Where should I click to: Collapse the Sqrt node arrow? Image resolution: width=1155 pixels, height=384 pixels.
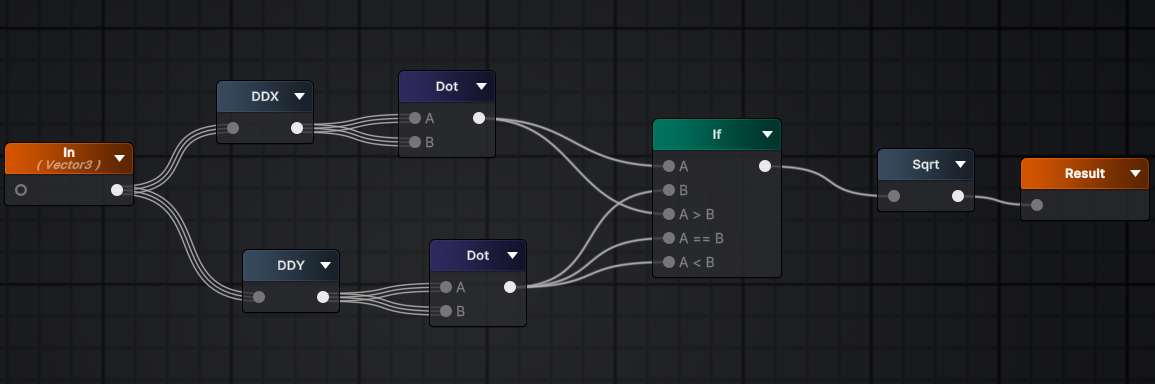(960, 164)
